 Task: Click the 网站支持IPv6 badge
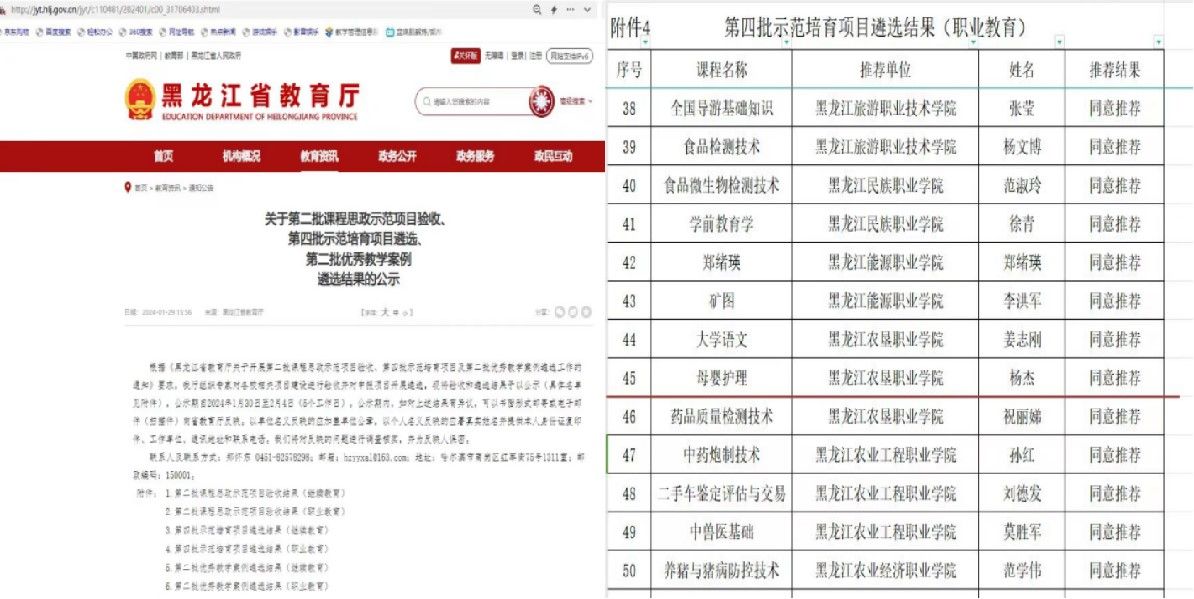570,56
